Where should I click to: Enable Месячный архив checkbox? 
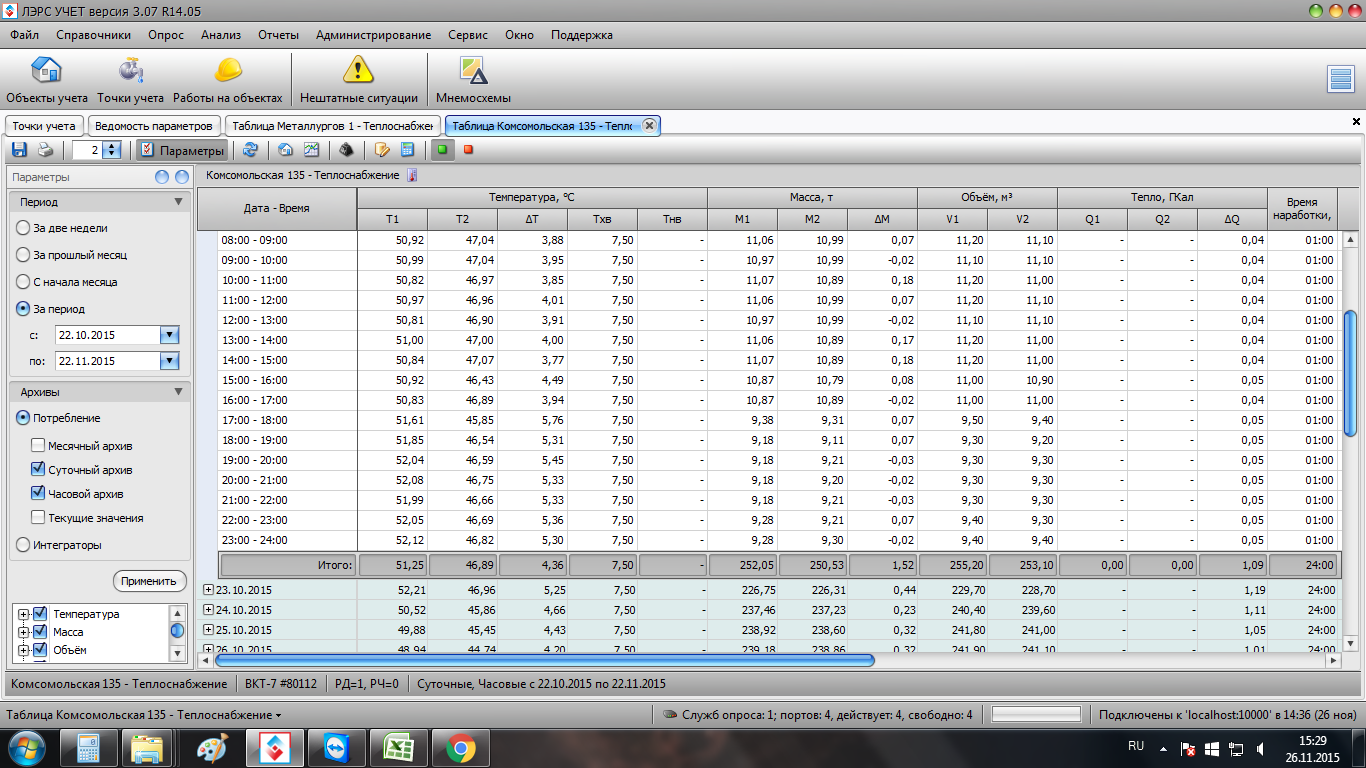click(x=38, y=446)
